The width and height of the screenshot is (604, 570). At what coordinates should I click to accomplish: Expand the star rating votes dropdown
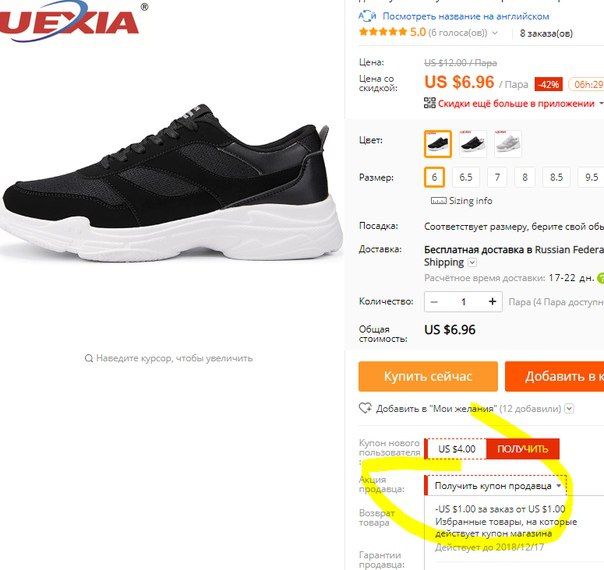coord(495,33)
